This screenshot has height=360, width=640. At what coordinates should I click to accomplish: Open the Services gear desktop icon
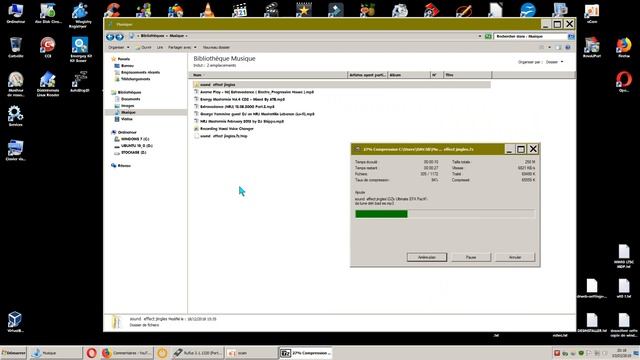[x=16, y=116]
